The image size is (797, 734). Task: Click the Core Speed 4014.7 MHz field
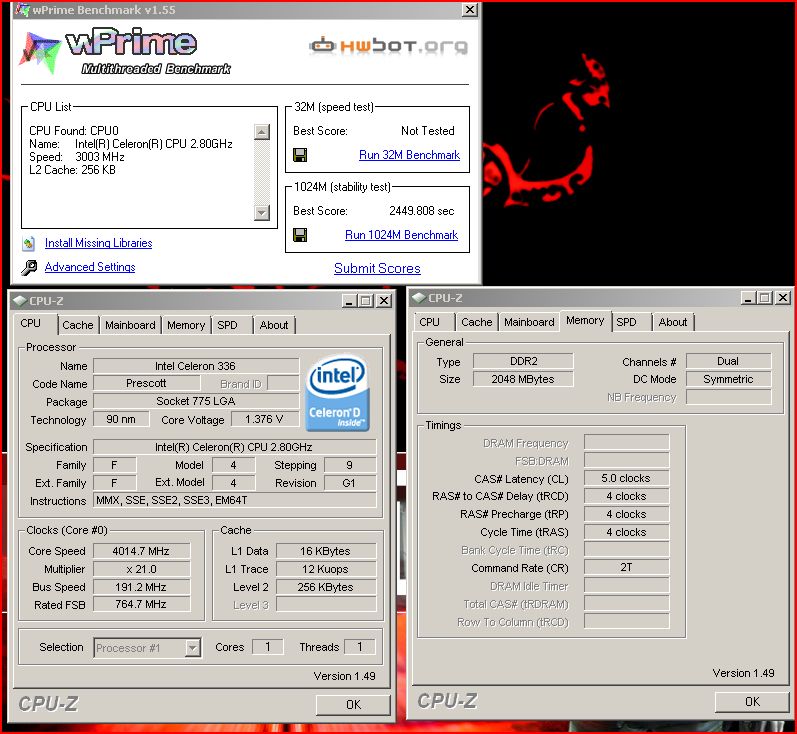click(x=141, y=551)
